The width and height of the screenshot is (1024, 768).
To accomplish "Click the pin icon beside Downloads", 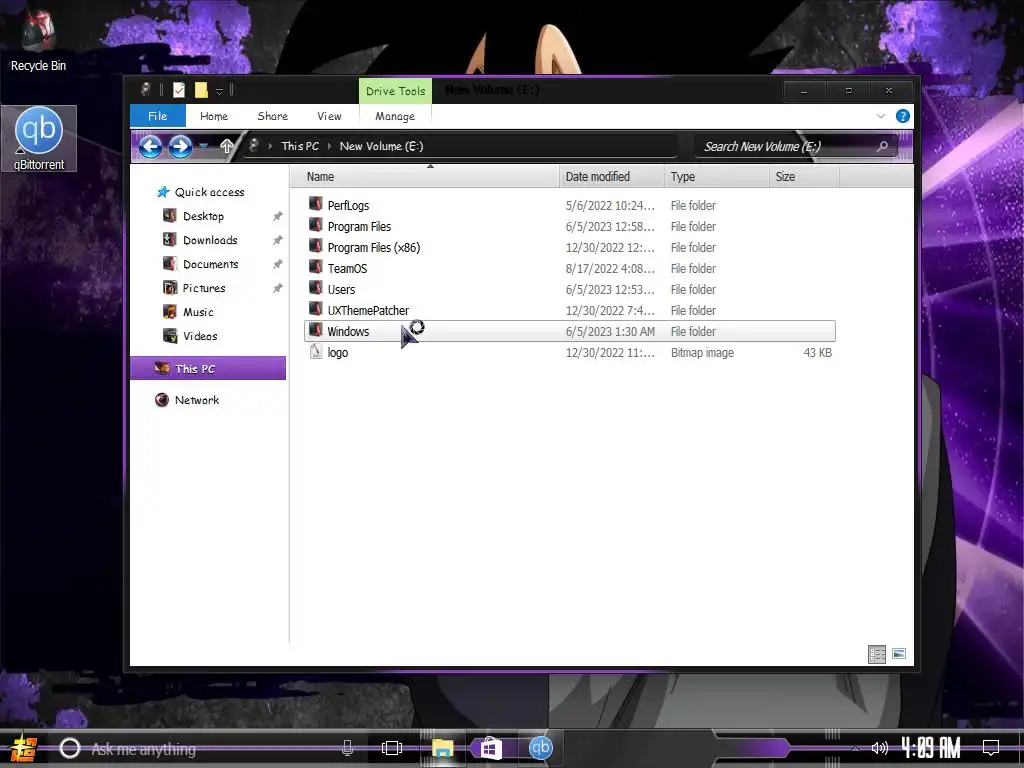I will pyautogui.click(x=278, y=240).
